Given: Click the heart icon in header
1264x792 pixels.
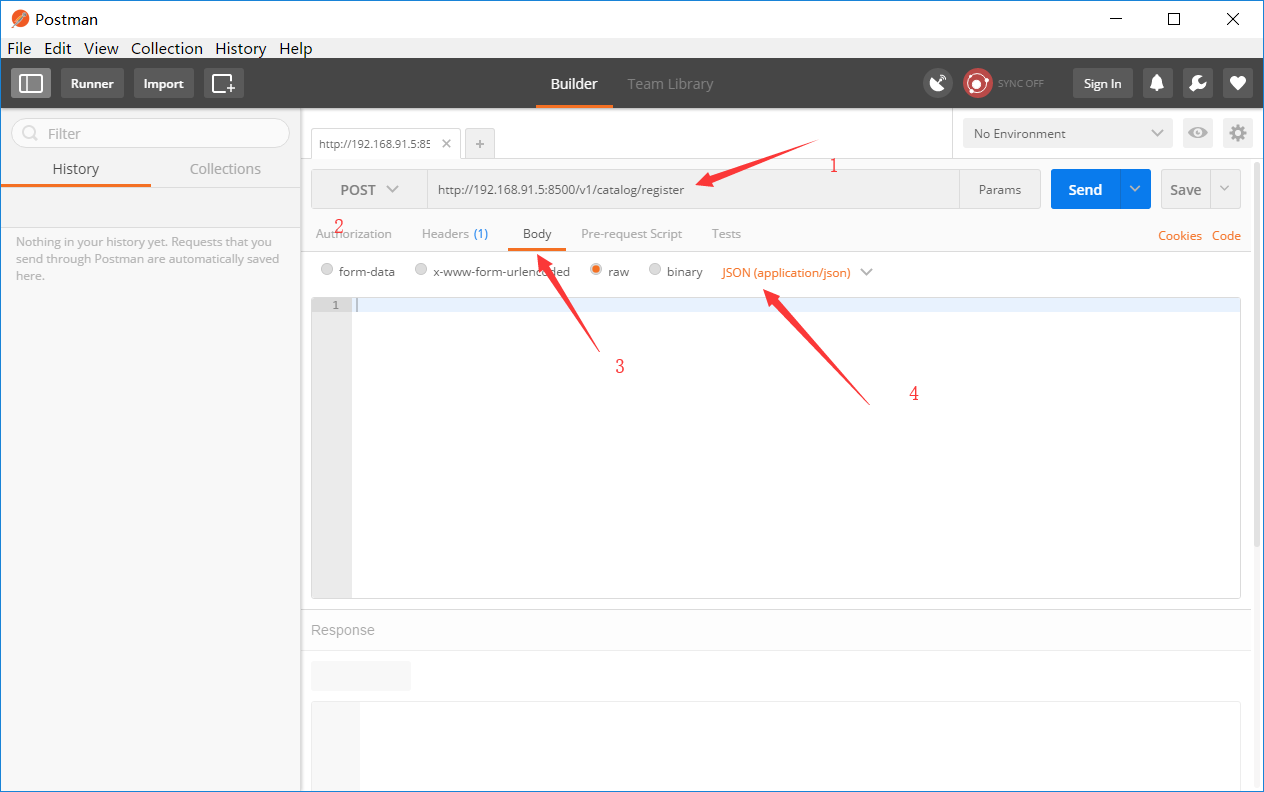Looking at the screenshot, I should pyautogui.click(x=1238, y=83).
